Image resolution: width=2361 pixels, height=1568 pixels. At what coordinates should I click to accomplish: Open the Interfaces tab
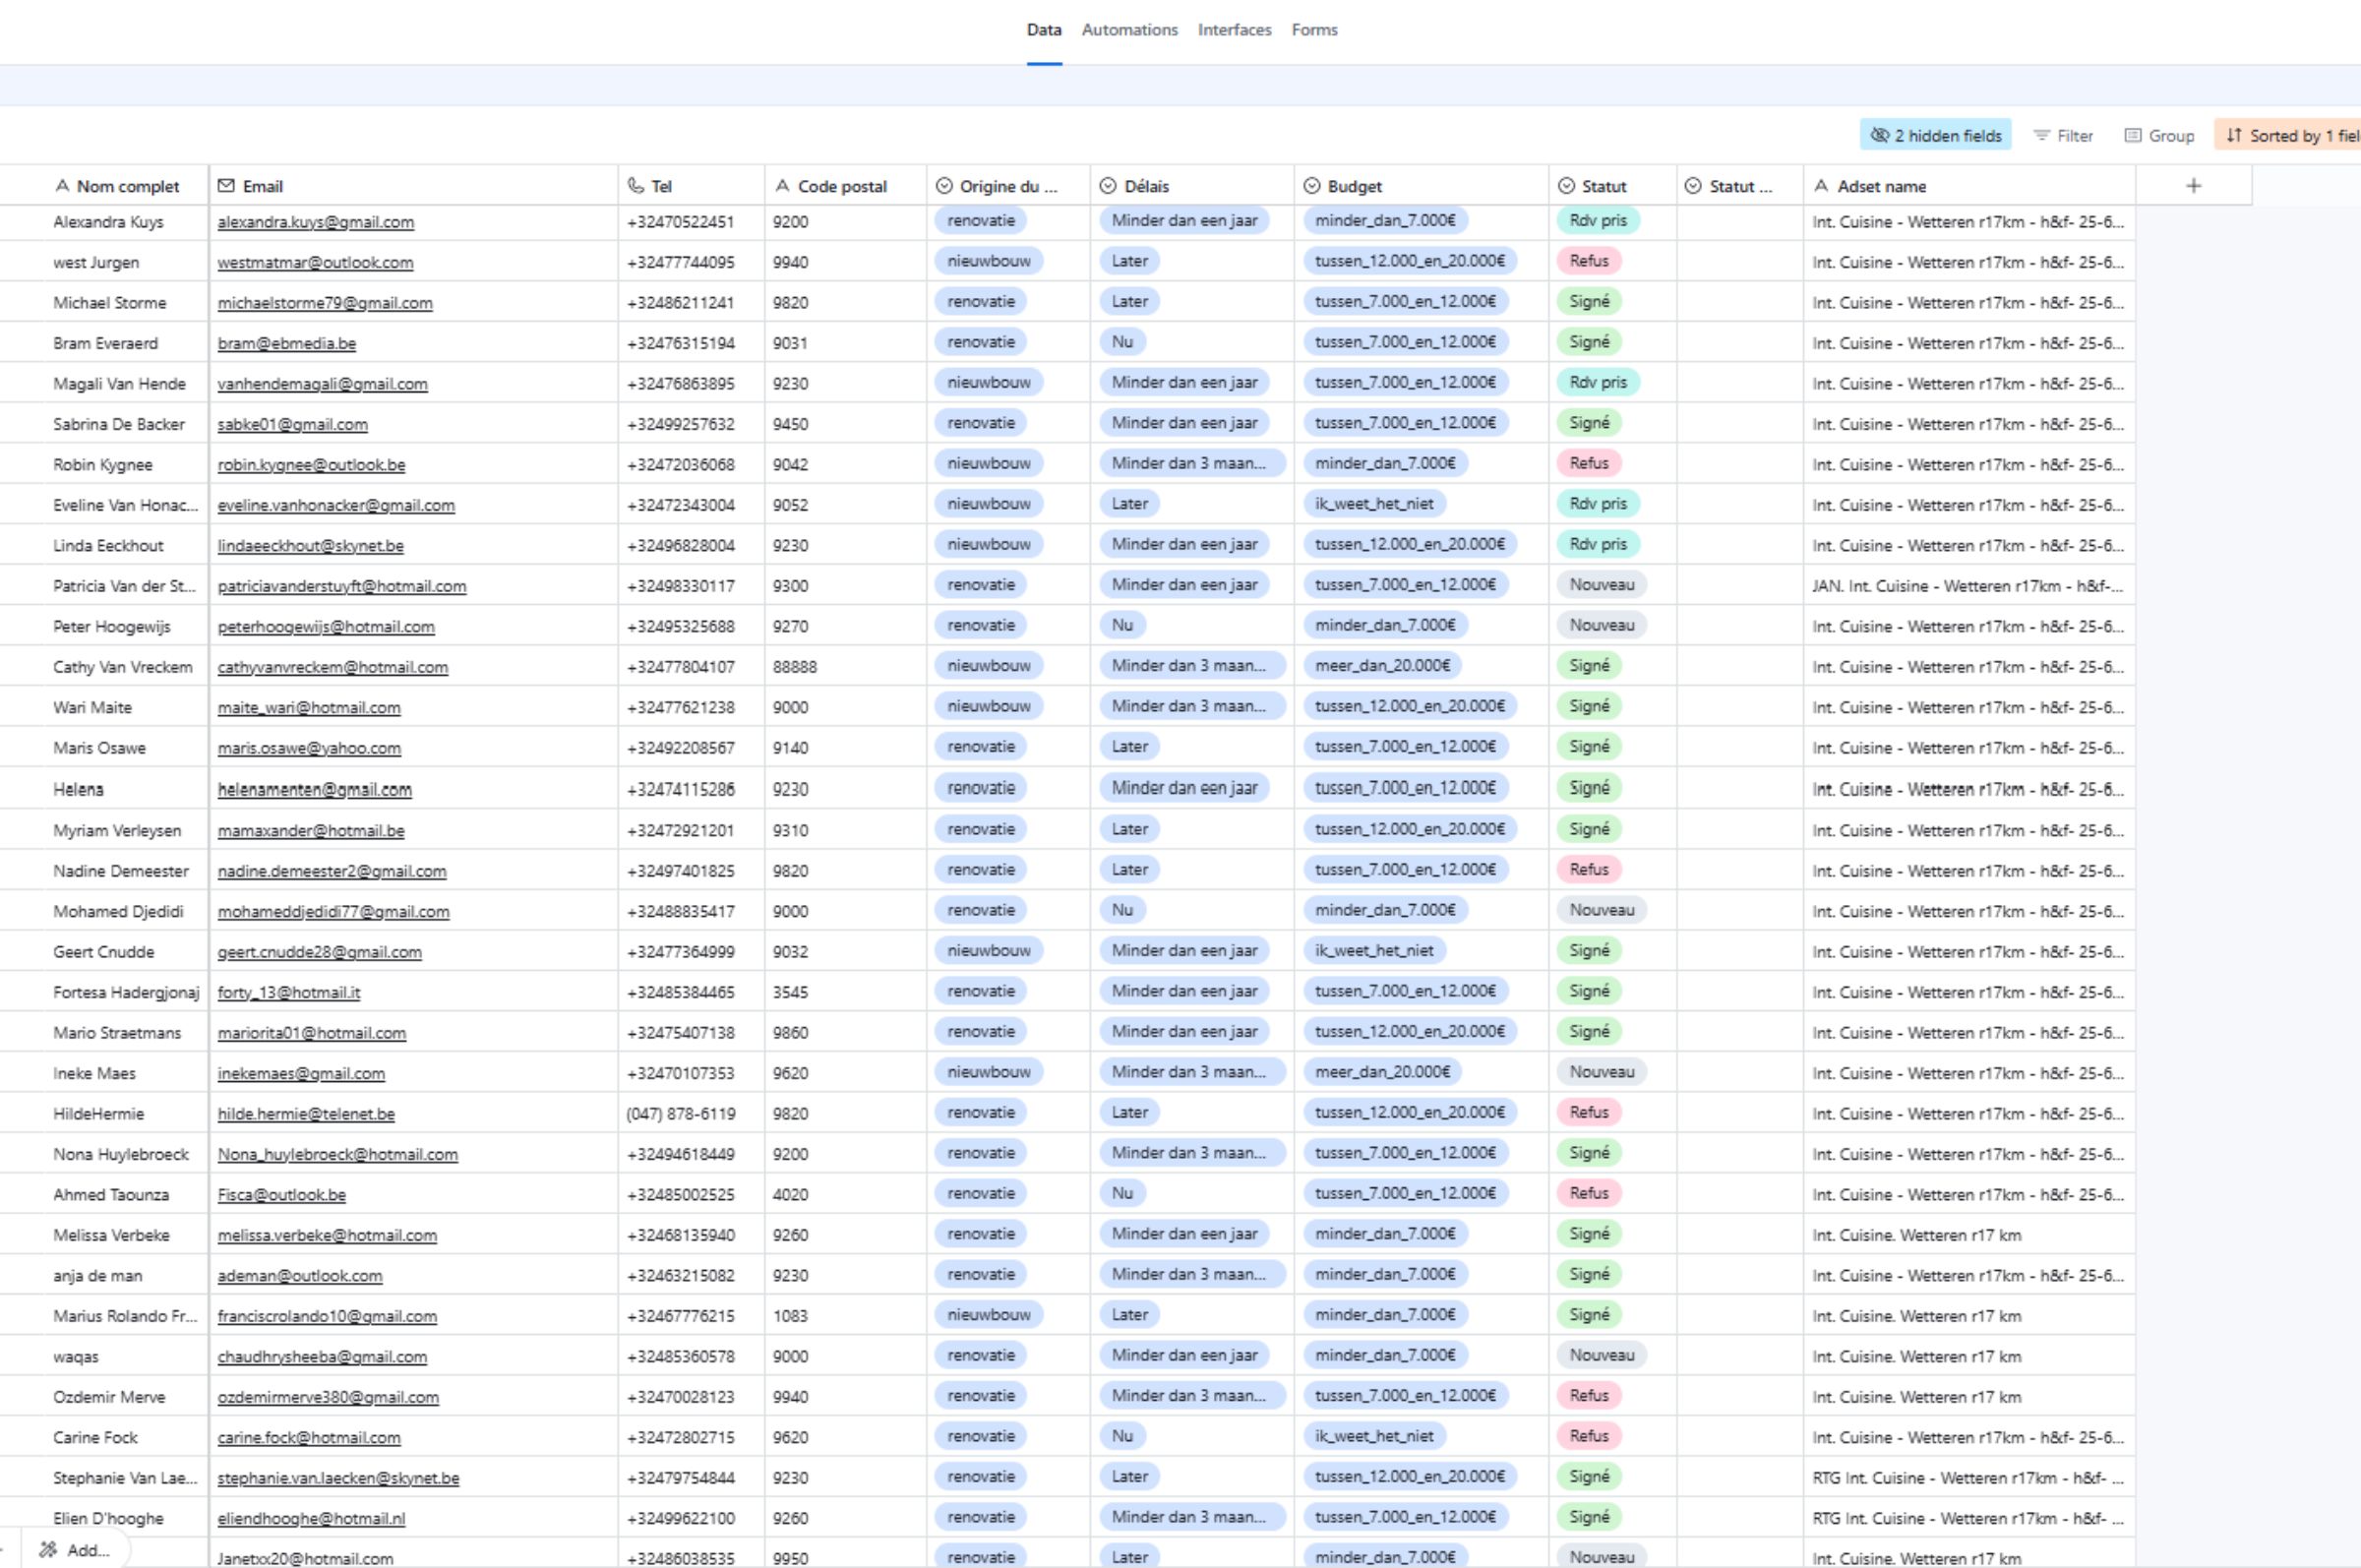(1234, 30)
